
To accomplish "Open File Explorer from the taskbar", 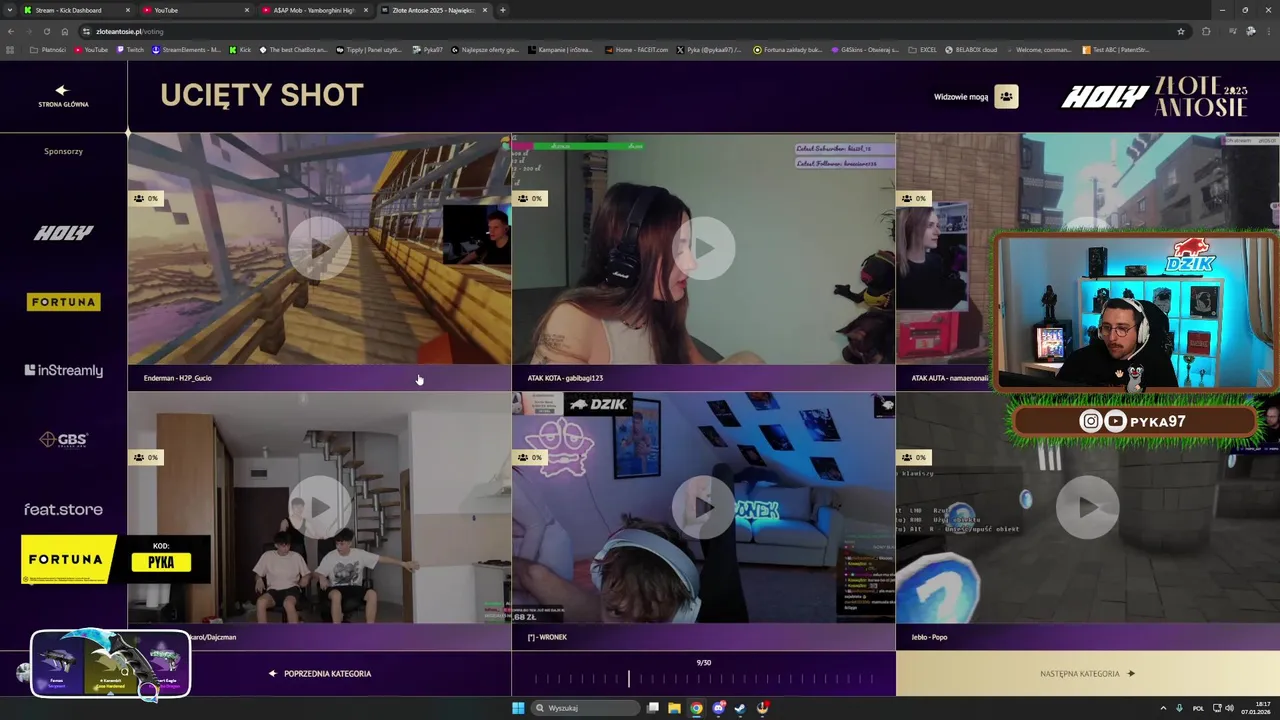I will (674, 708).
